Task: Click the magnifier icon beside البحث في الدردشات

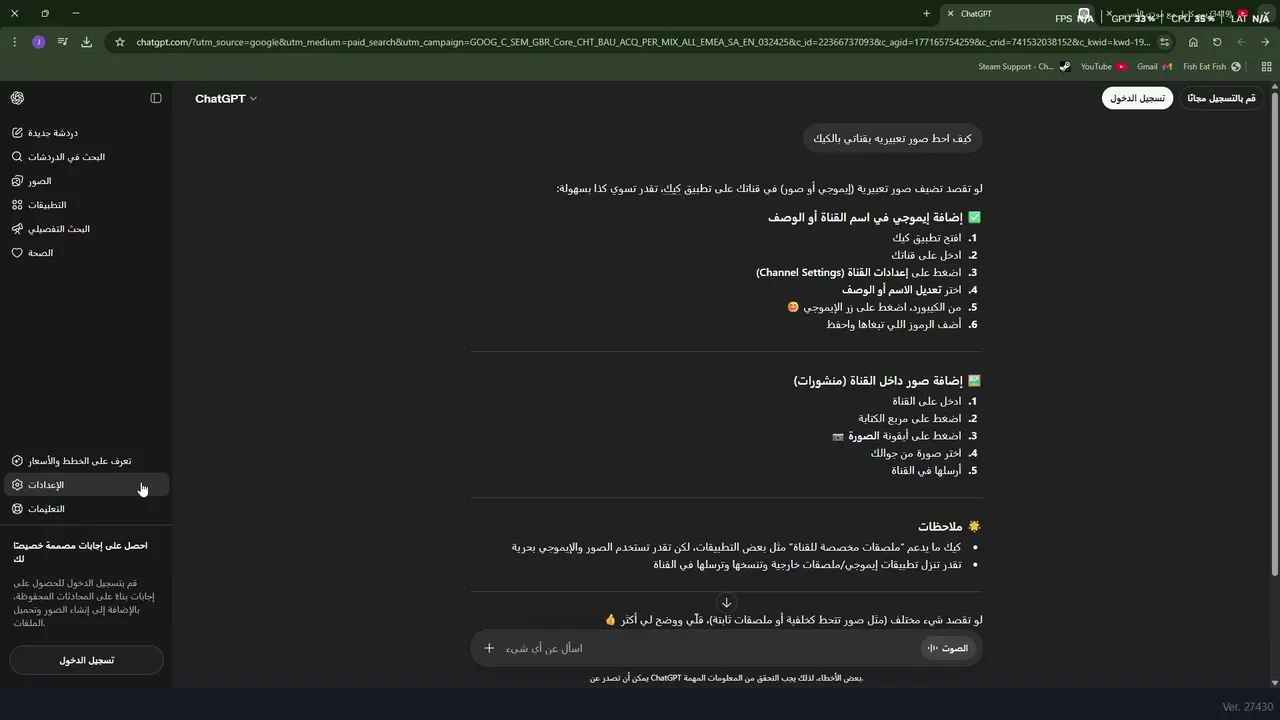Action: tap(17, 157)
